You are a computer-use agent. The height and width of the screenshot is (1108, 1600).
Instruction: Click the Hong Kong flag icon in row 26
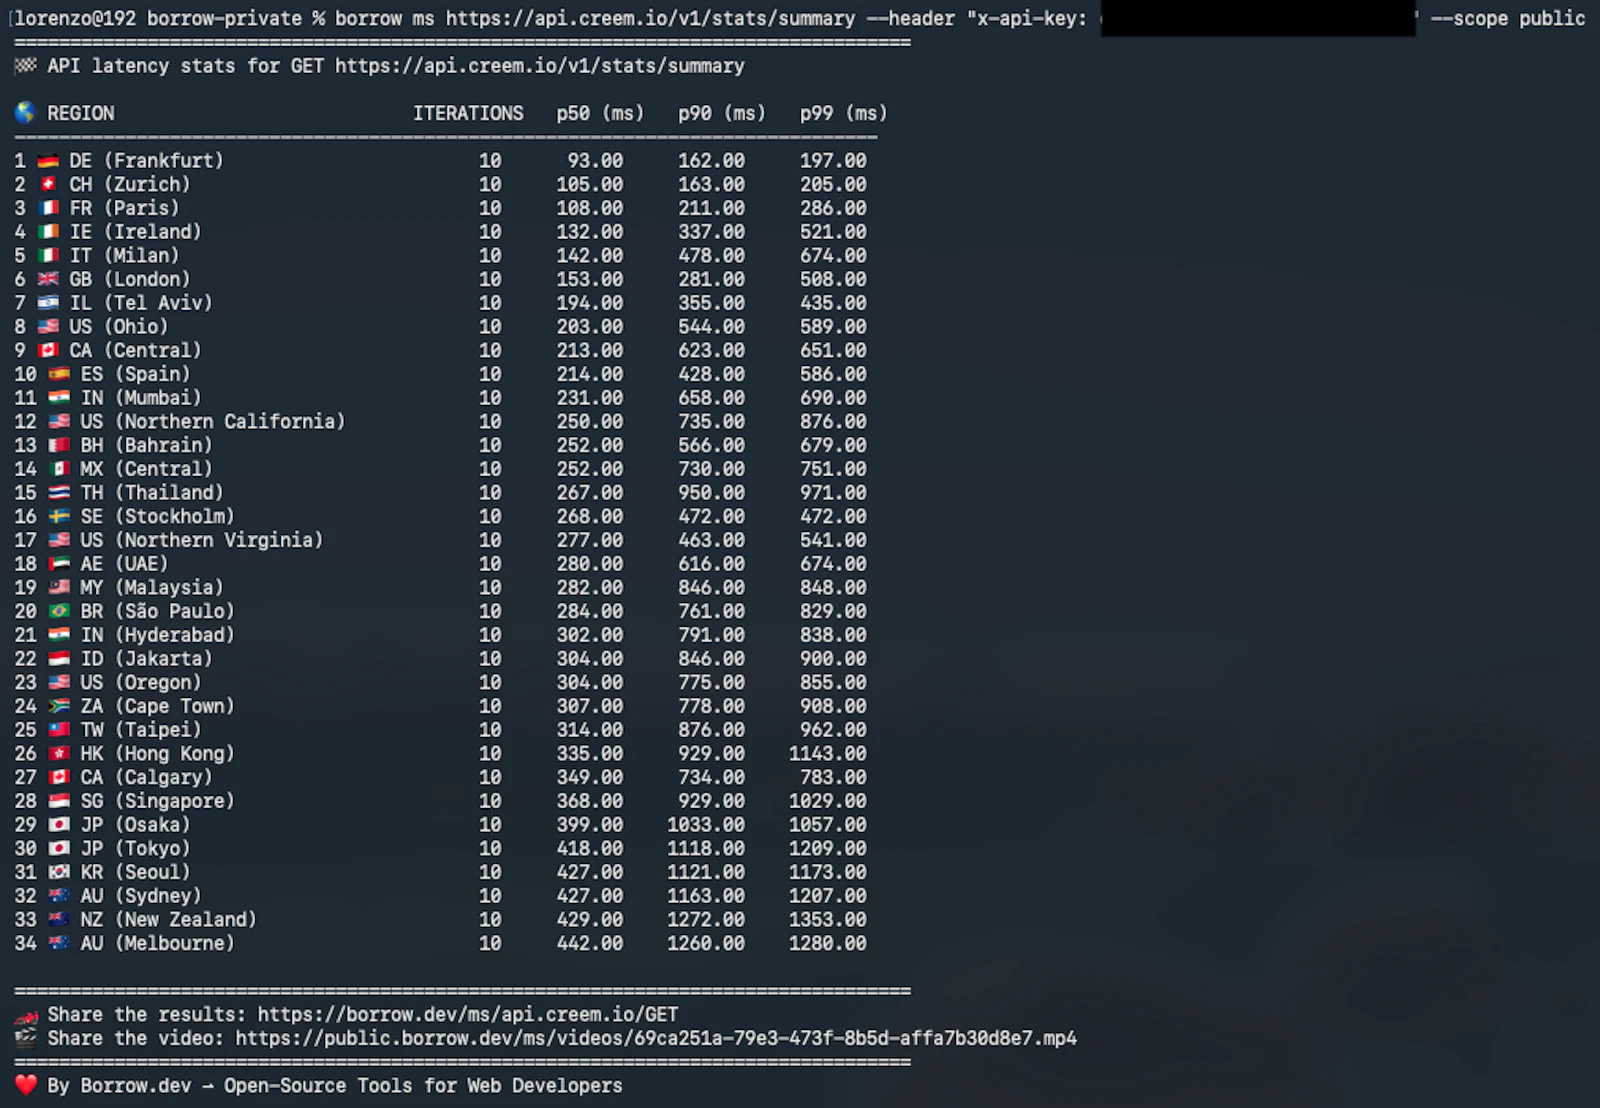tap(59, 754)
